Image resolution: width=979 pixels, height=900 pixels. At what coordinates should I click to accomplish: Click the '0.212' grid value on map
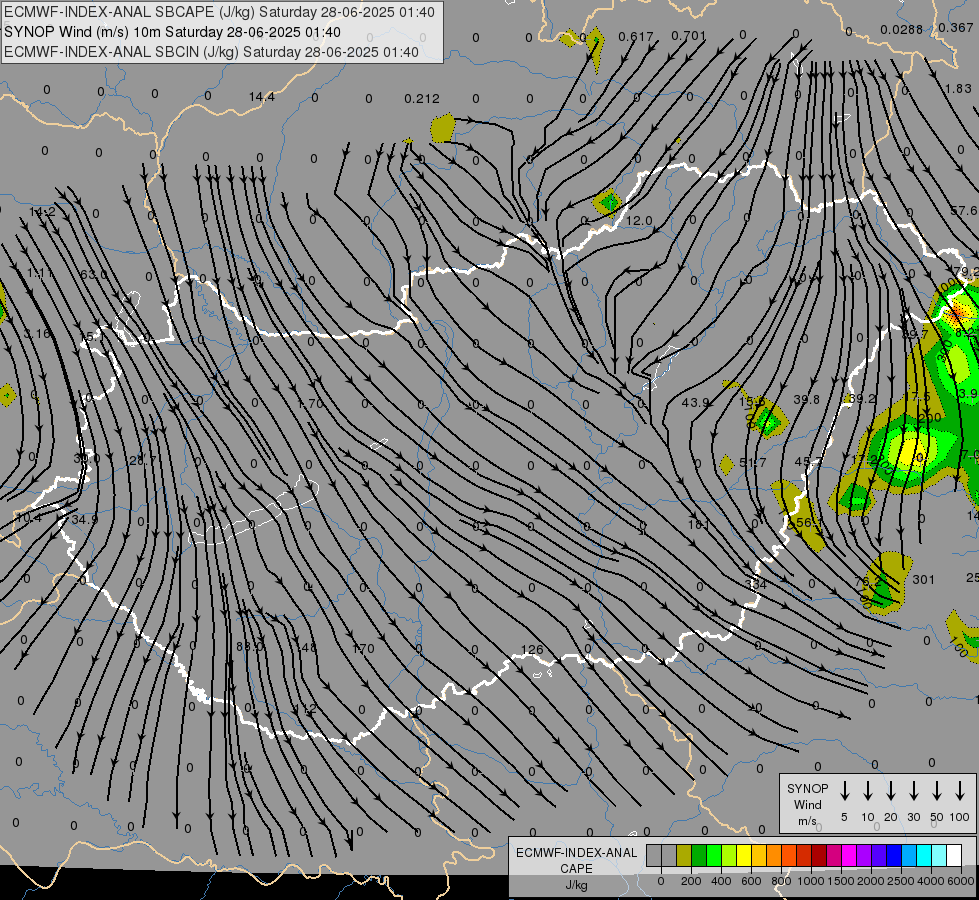pyautogui.click(x=421, y=99)
